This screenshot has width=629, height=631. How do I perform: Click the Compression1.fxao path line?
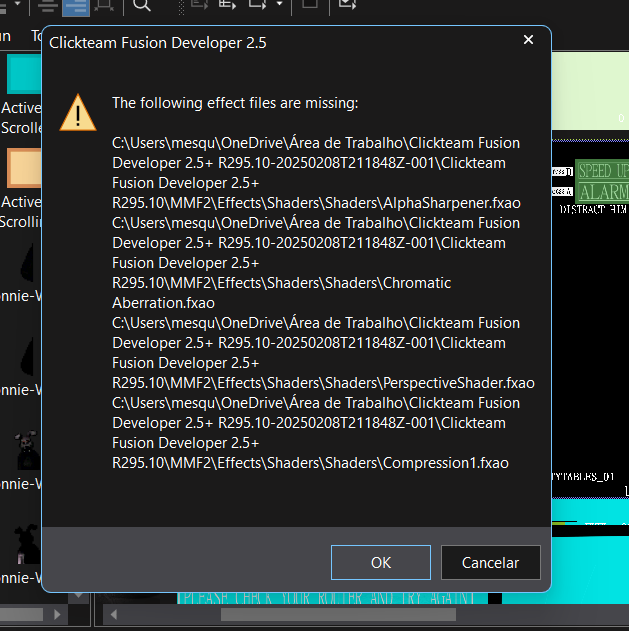[x=310, y=463]
